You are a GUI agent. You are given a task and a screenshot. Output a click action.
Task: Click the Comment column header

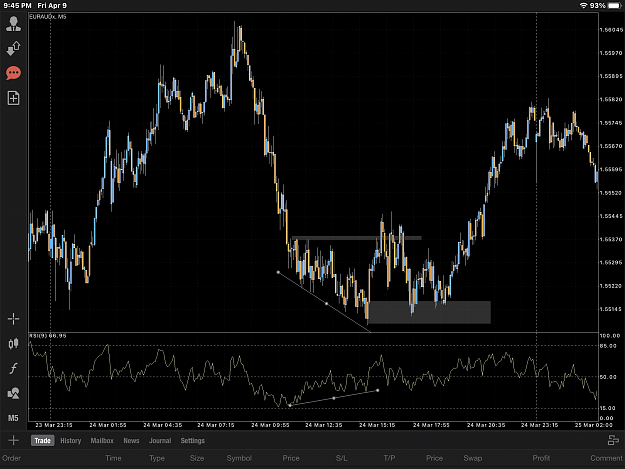[606, 458]
